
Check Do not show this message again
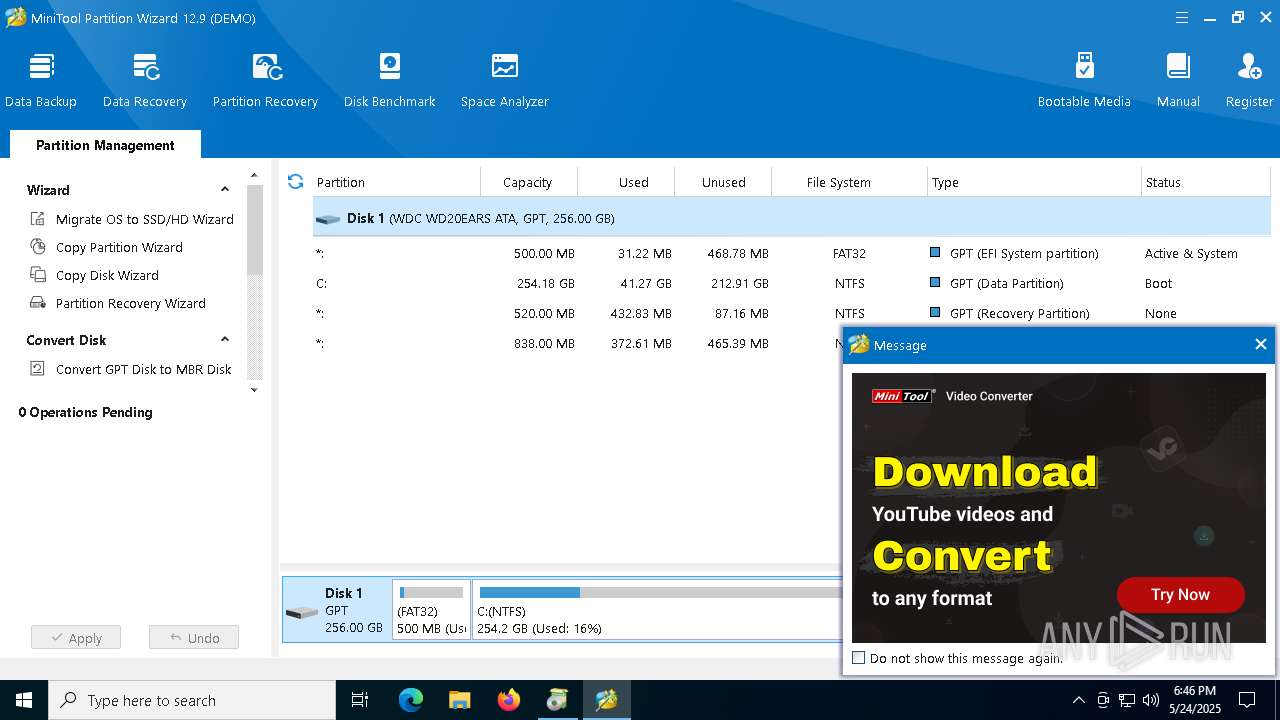click(858, 658)
